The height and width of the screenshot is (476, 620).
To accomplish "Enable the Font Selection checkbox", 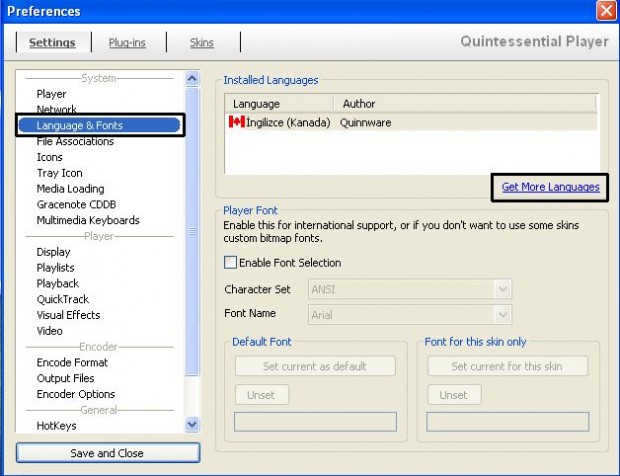I will (x=230, y=263).
